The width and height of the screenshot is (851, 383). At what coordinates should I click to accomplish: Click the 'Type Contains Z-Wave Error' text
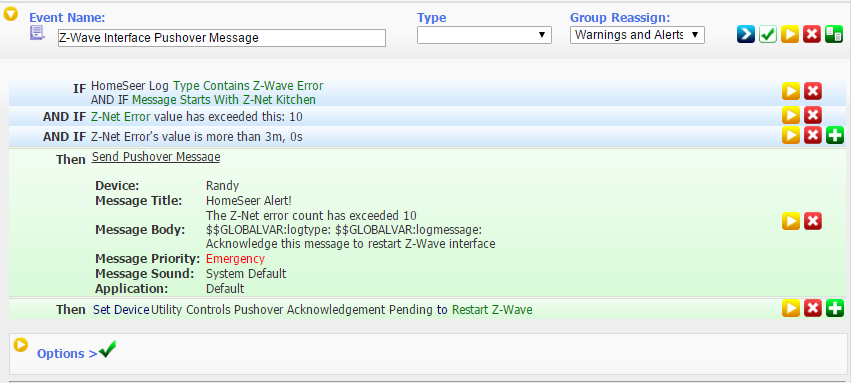tap(248, 86)
